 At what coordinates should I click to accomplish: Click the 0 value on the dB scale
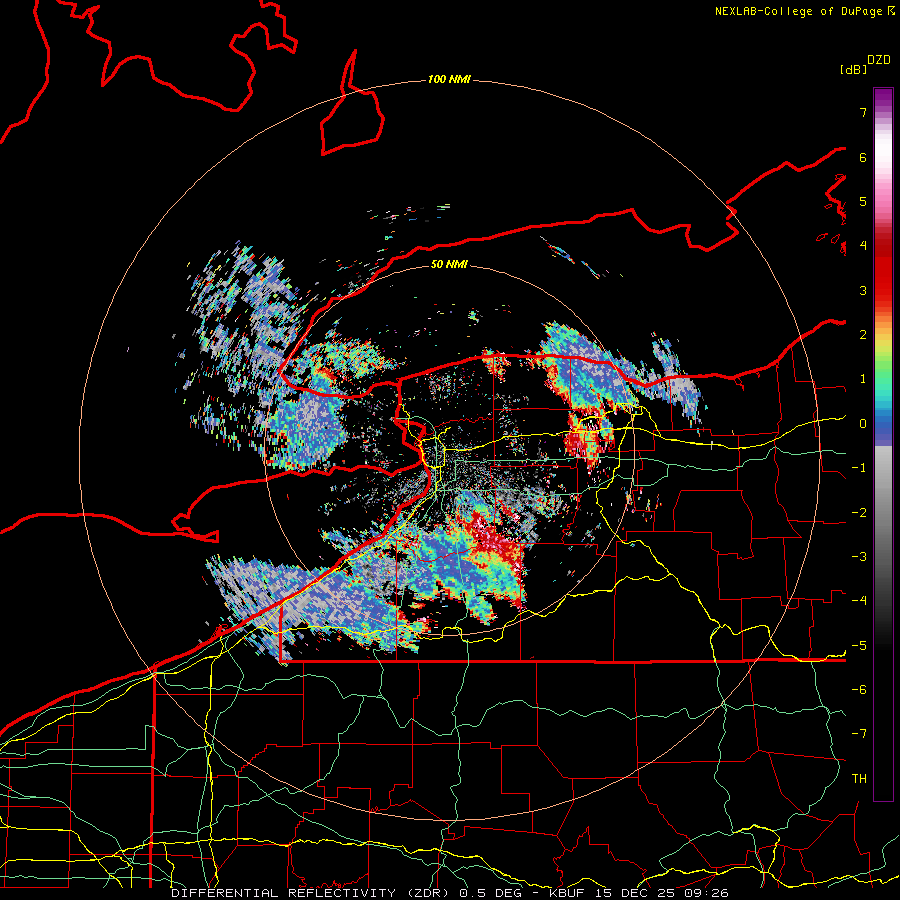[x=863, y=424]
